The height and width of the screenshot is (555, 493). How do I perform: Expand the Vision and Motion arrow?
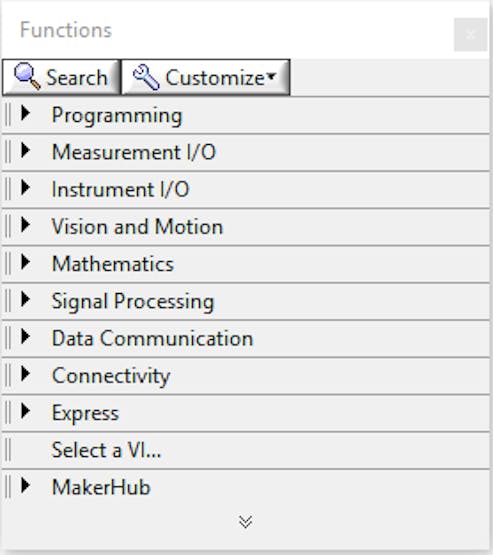click(25, 225)
